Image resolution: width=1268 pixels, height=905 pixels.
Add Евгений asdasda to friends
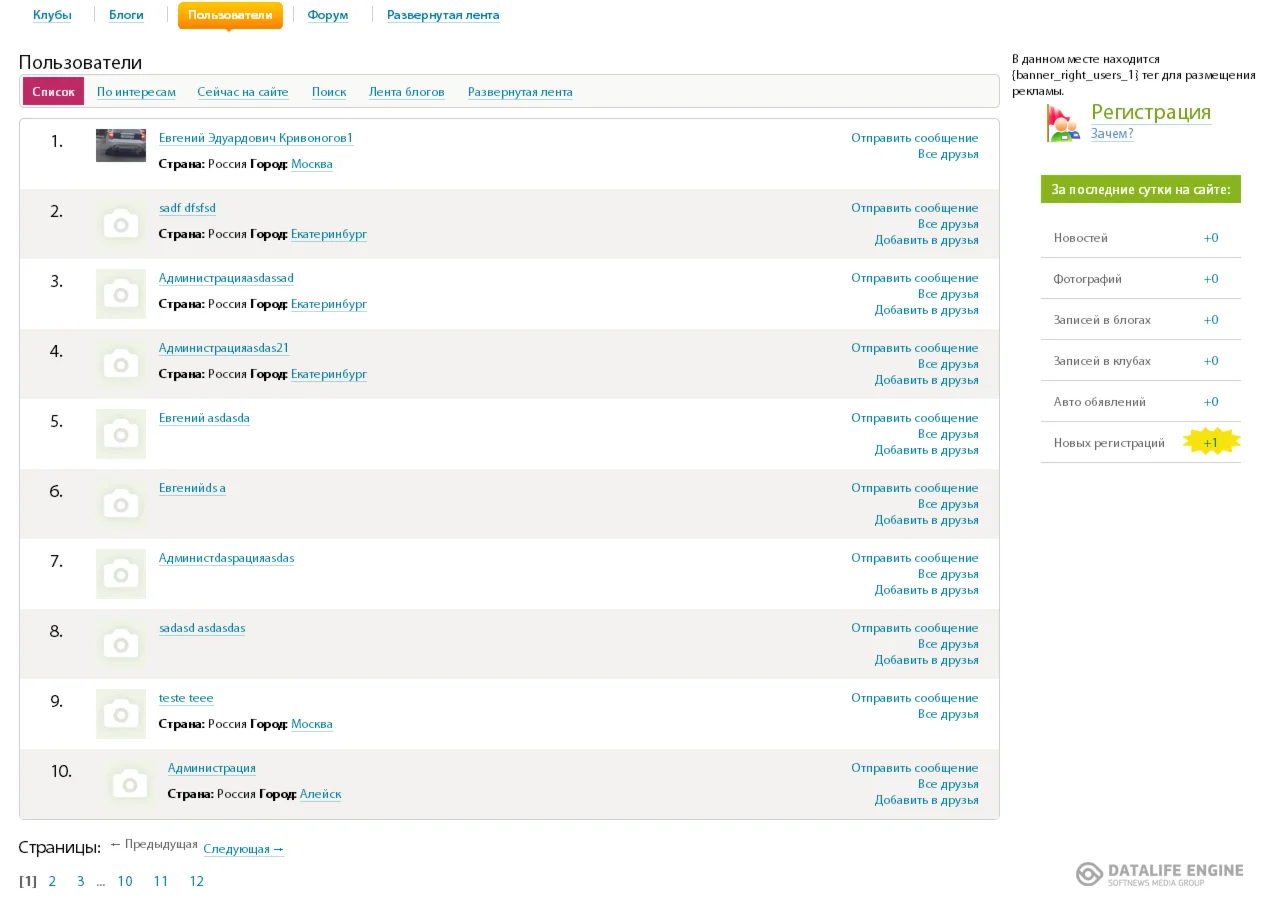pyautogui.click(x=927, y=450)
